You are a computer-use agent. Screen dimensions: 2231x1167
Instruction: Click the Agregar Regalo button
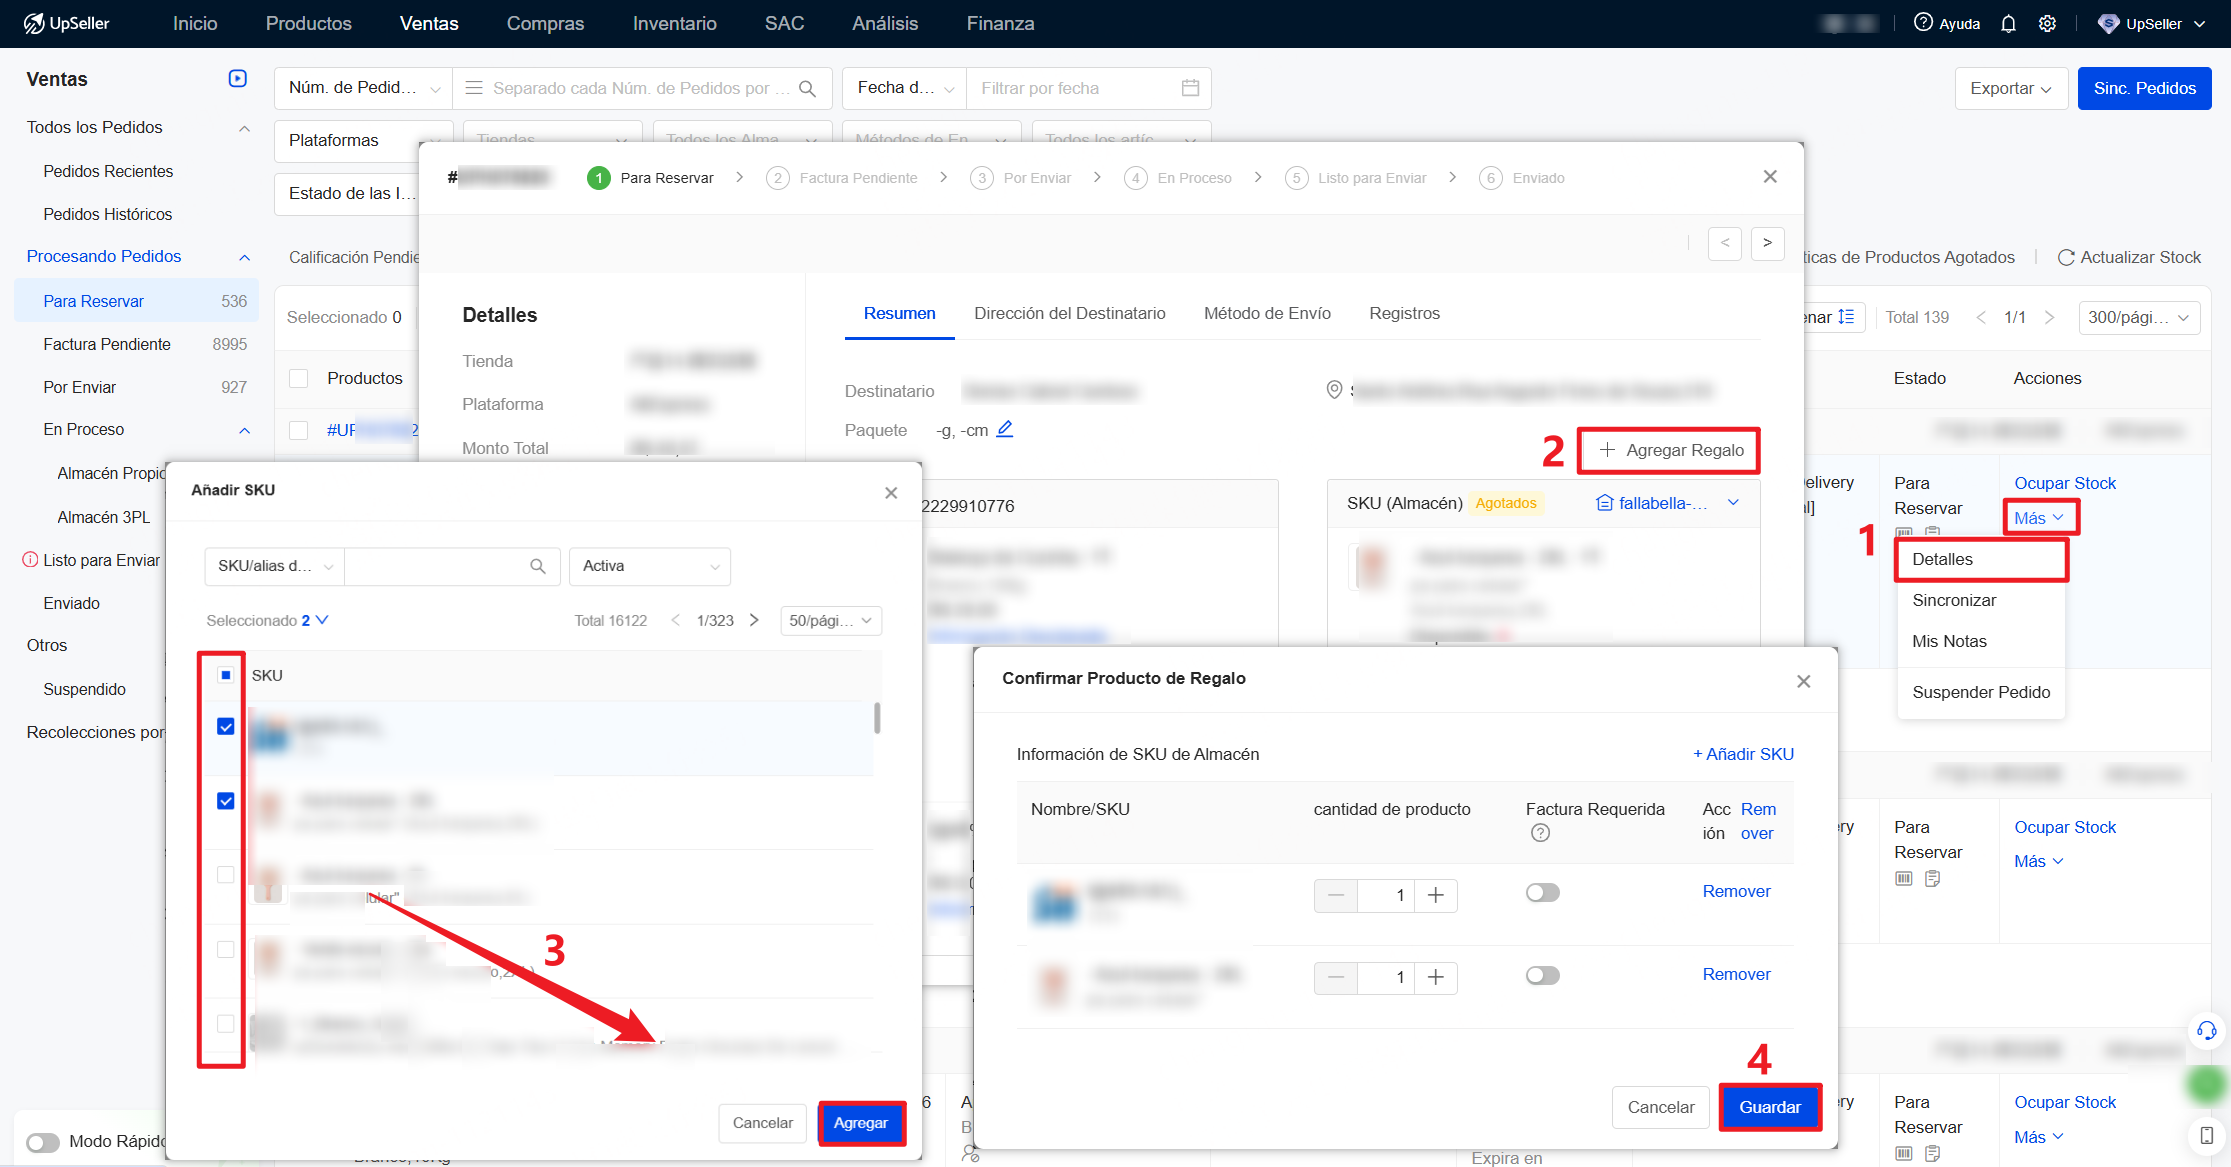pyautogui.click(x=1670, y=450)
